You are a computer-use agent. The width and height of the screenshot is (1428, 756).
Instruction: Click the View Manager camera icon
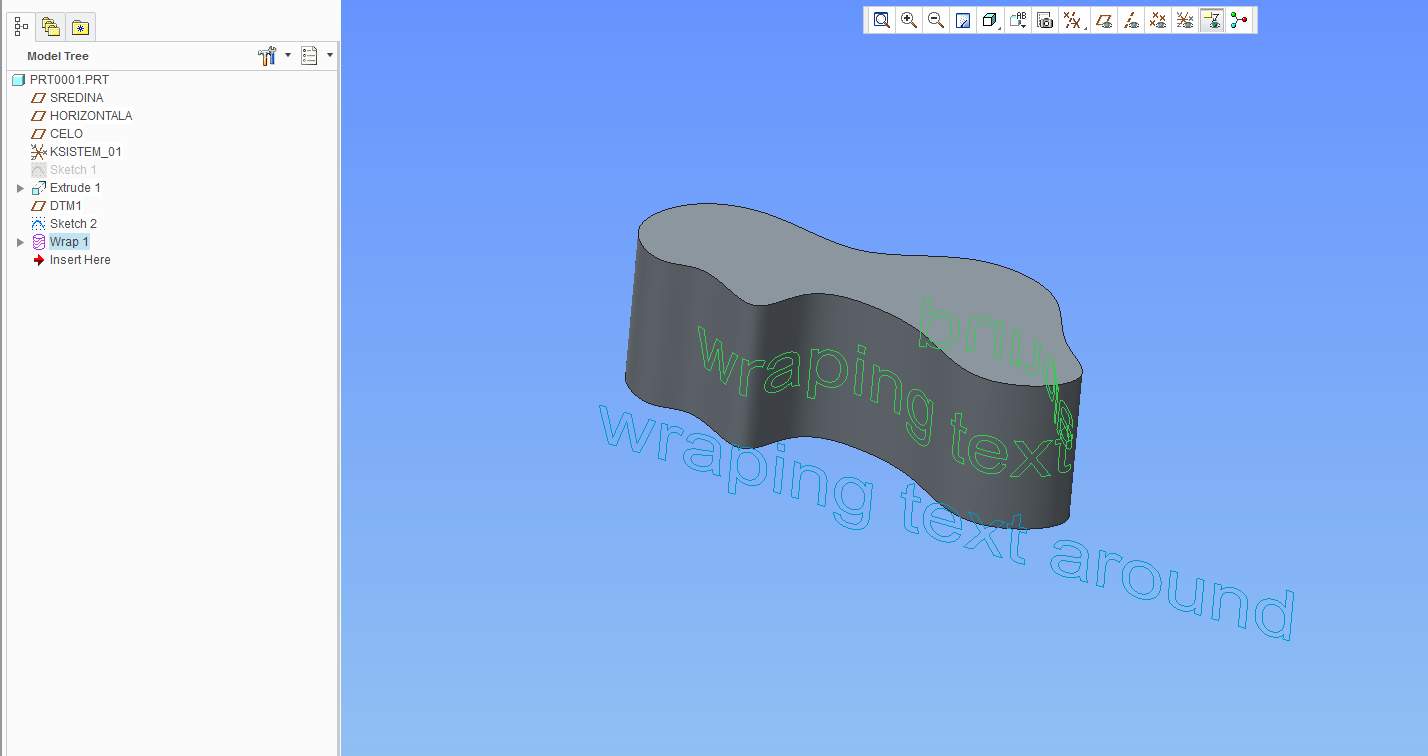click(1045, 20)
